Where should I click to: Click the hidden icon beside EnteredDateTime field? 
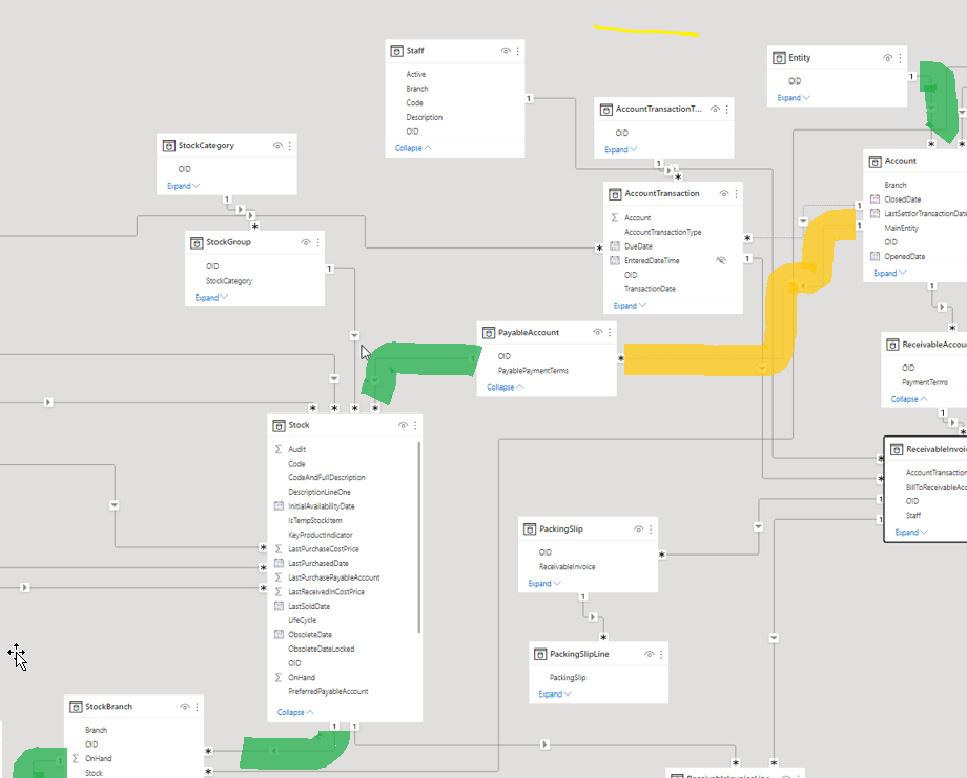(x=720, y=260)
